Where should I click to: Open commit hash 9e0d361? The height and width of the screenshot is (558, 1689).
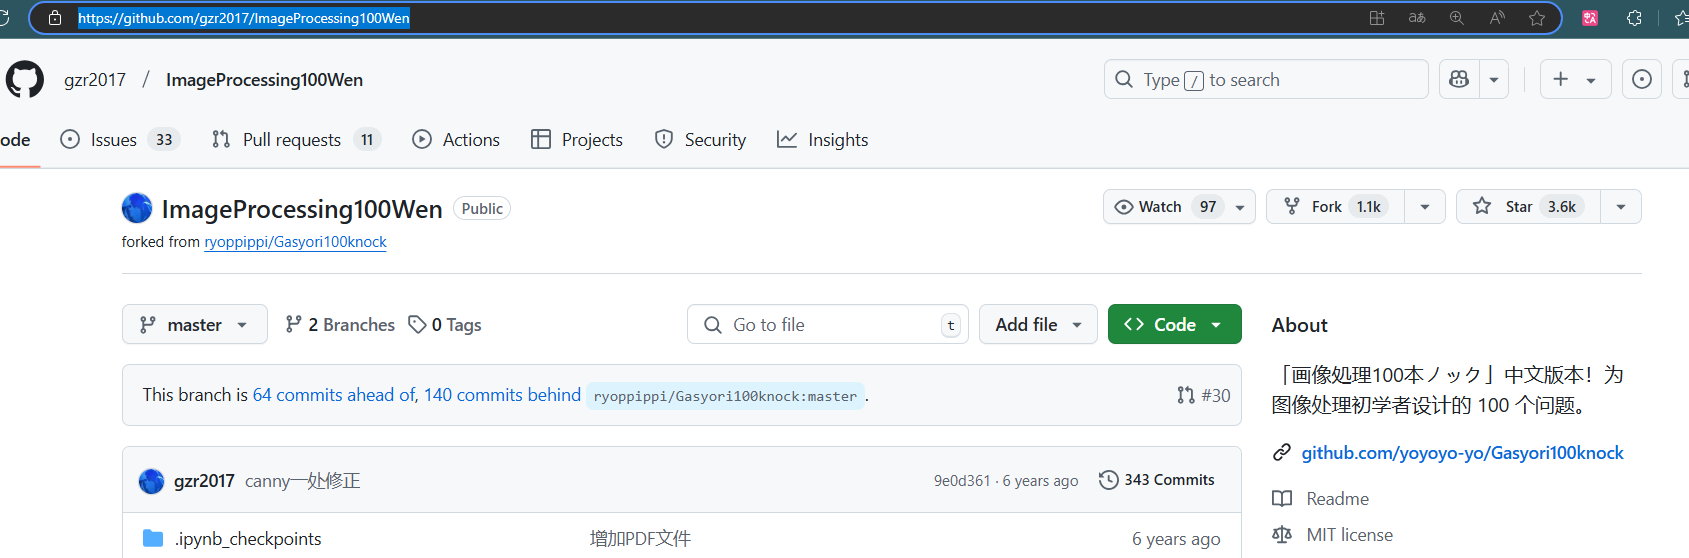point(962,481)
